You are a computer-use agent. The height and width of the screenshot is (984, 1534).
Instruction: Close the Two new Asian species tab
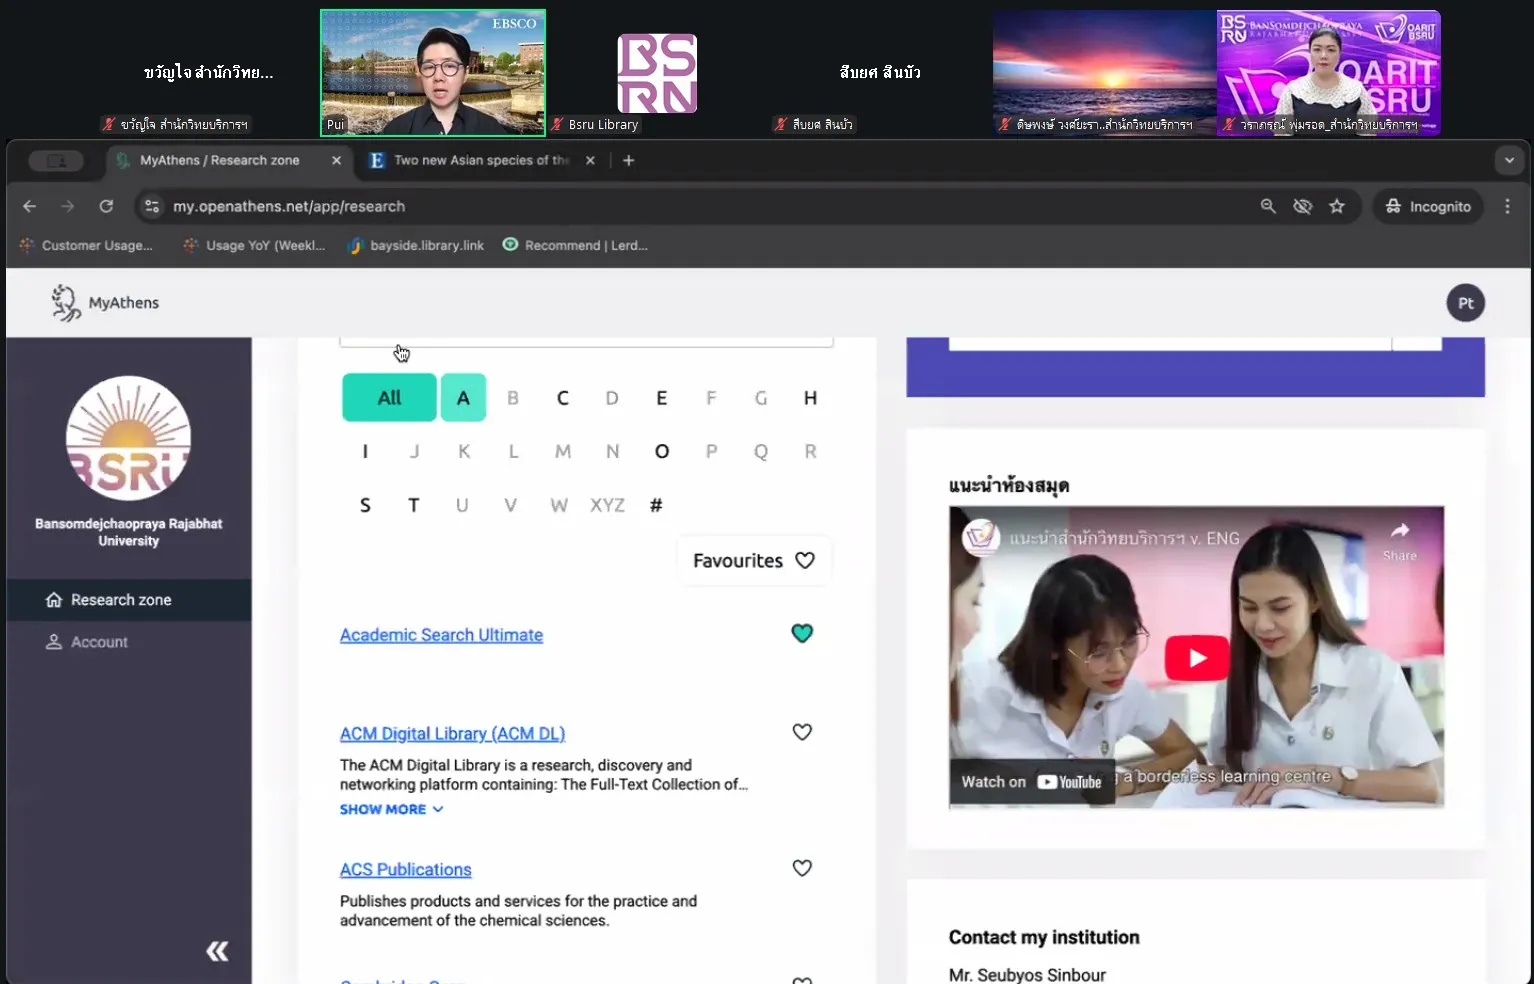point(590,160)
